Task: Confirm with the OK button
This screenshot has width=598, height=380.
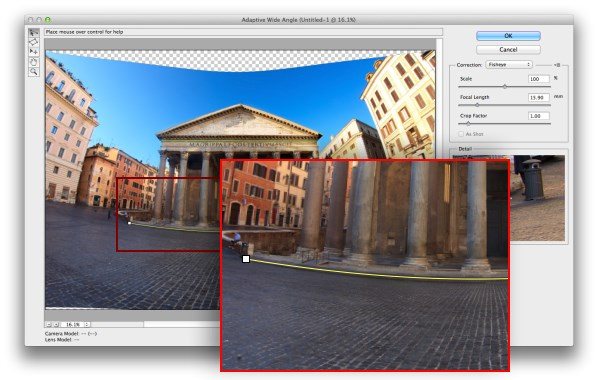Action: pos(508,35)
